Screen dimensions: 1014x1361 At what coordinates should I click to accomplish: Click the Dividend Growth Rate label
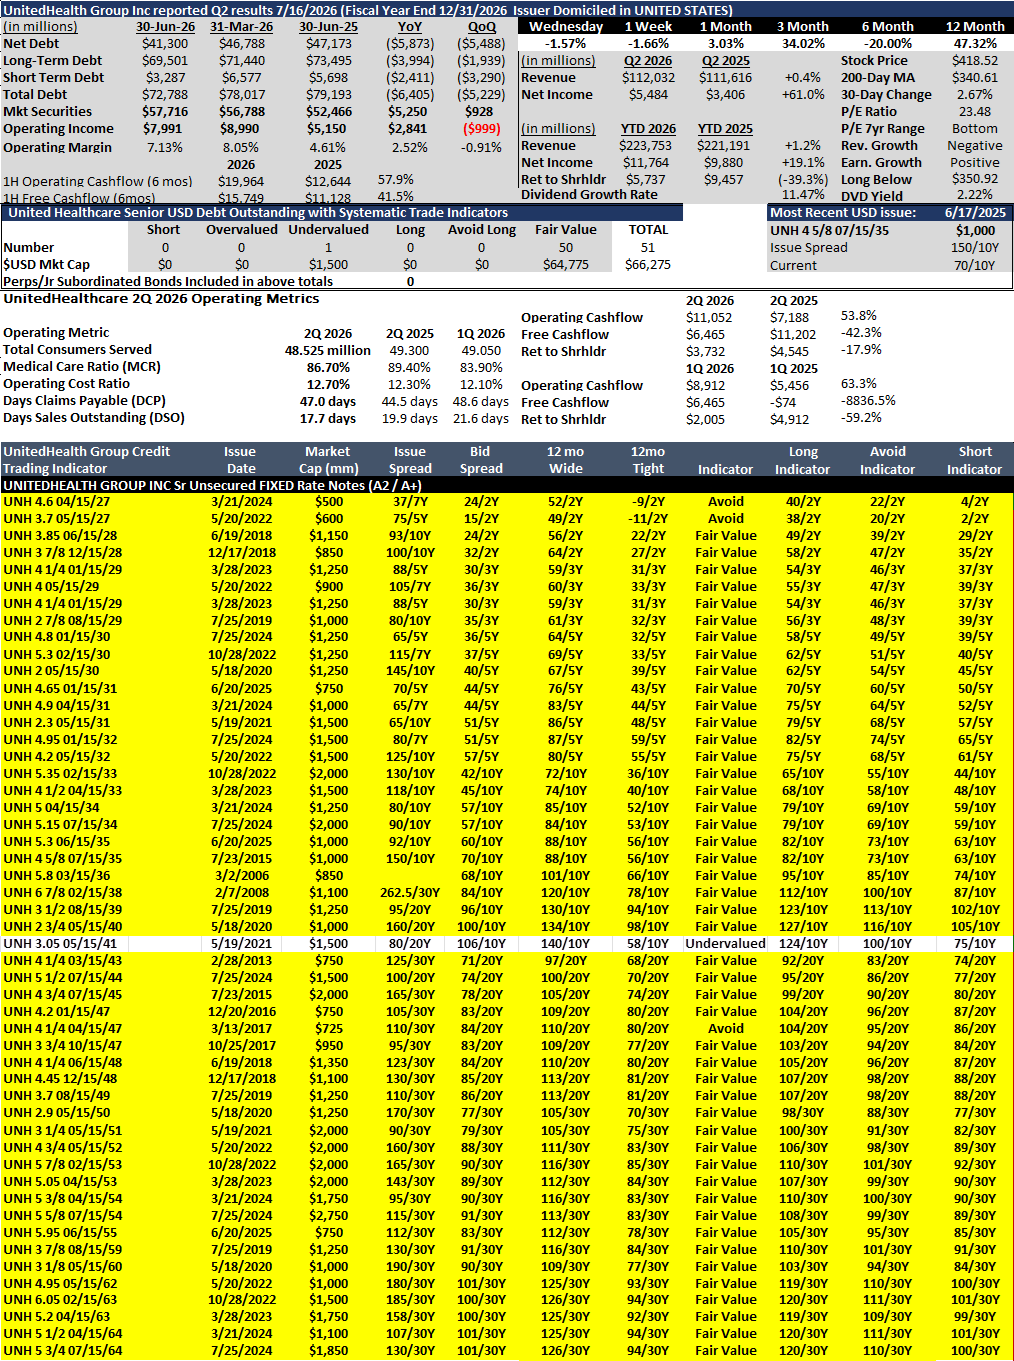tap(589, 194)
